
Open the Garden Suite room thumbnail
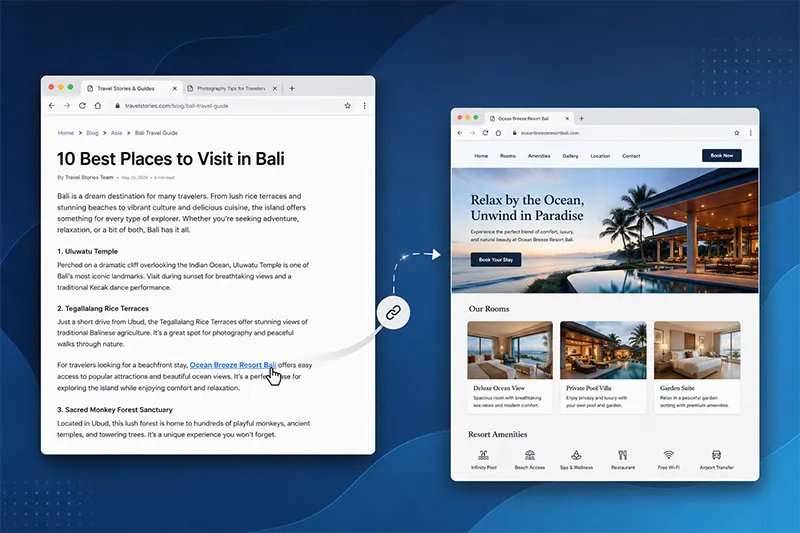tap(697, 350)
